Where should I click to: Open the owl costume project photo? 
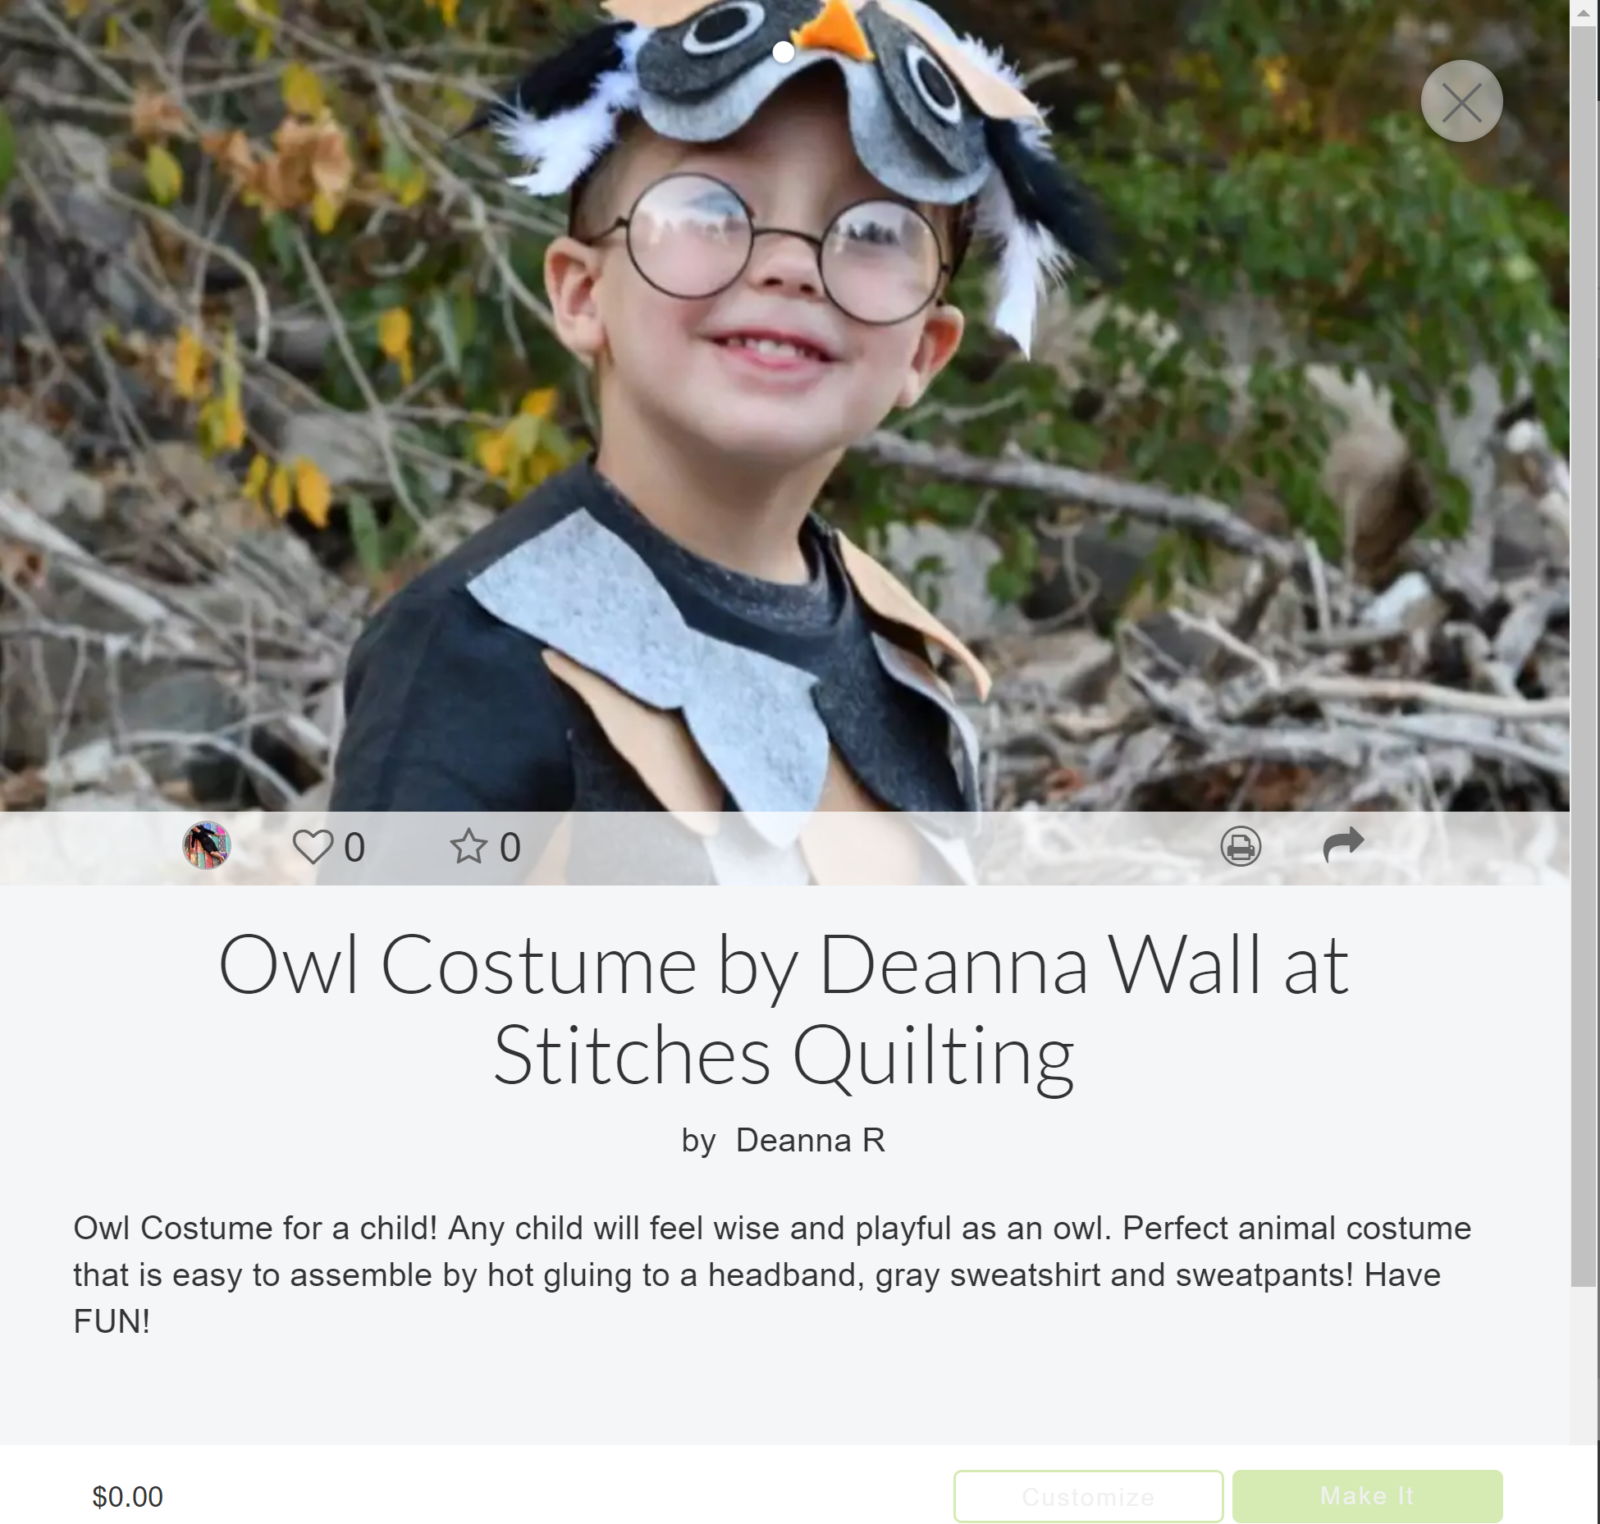(x=784, y=405)
